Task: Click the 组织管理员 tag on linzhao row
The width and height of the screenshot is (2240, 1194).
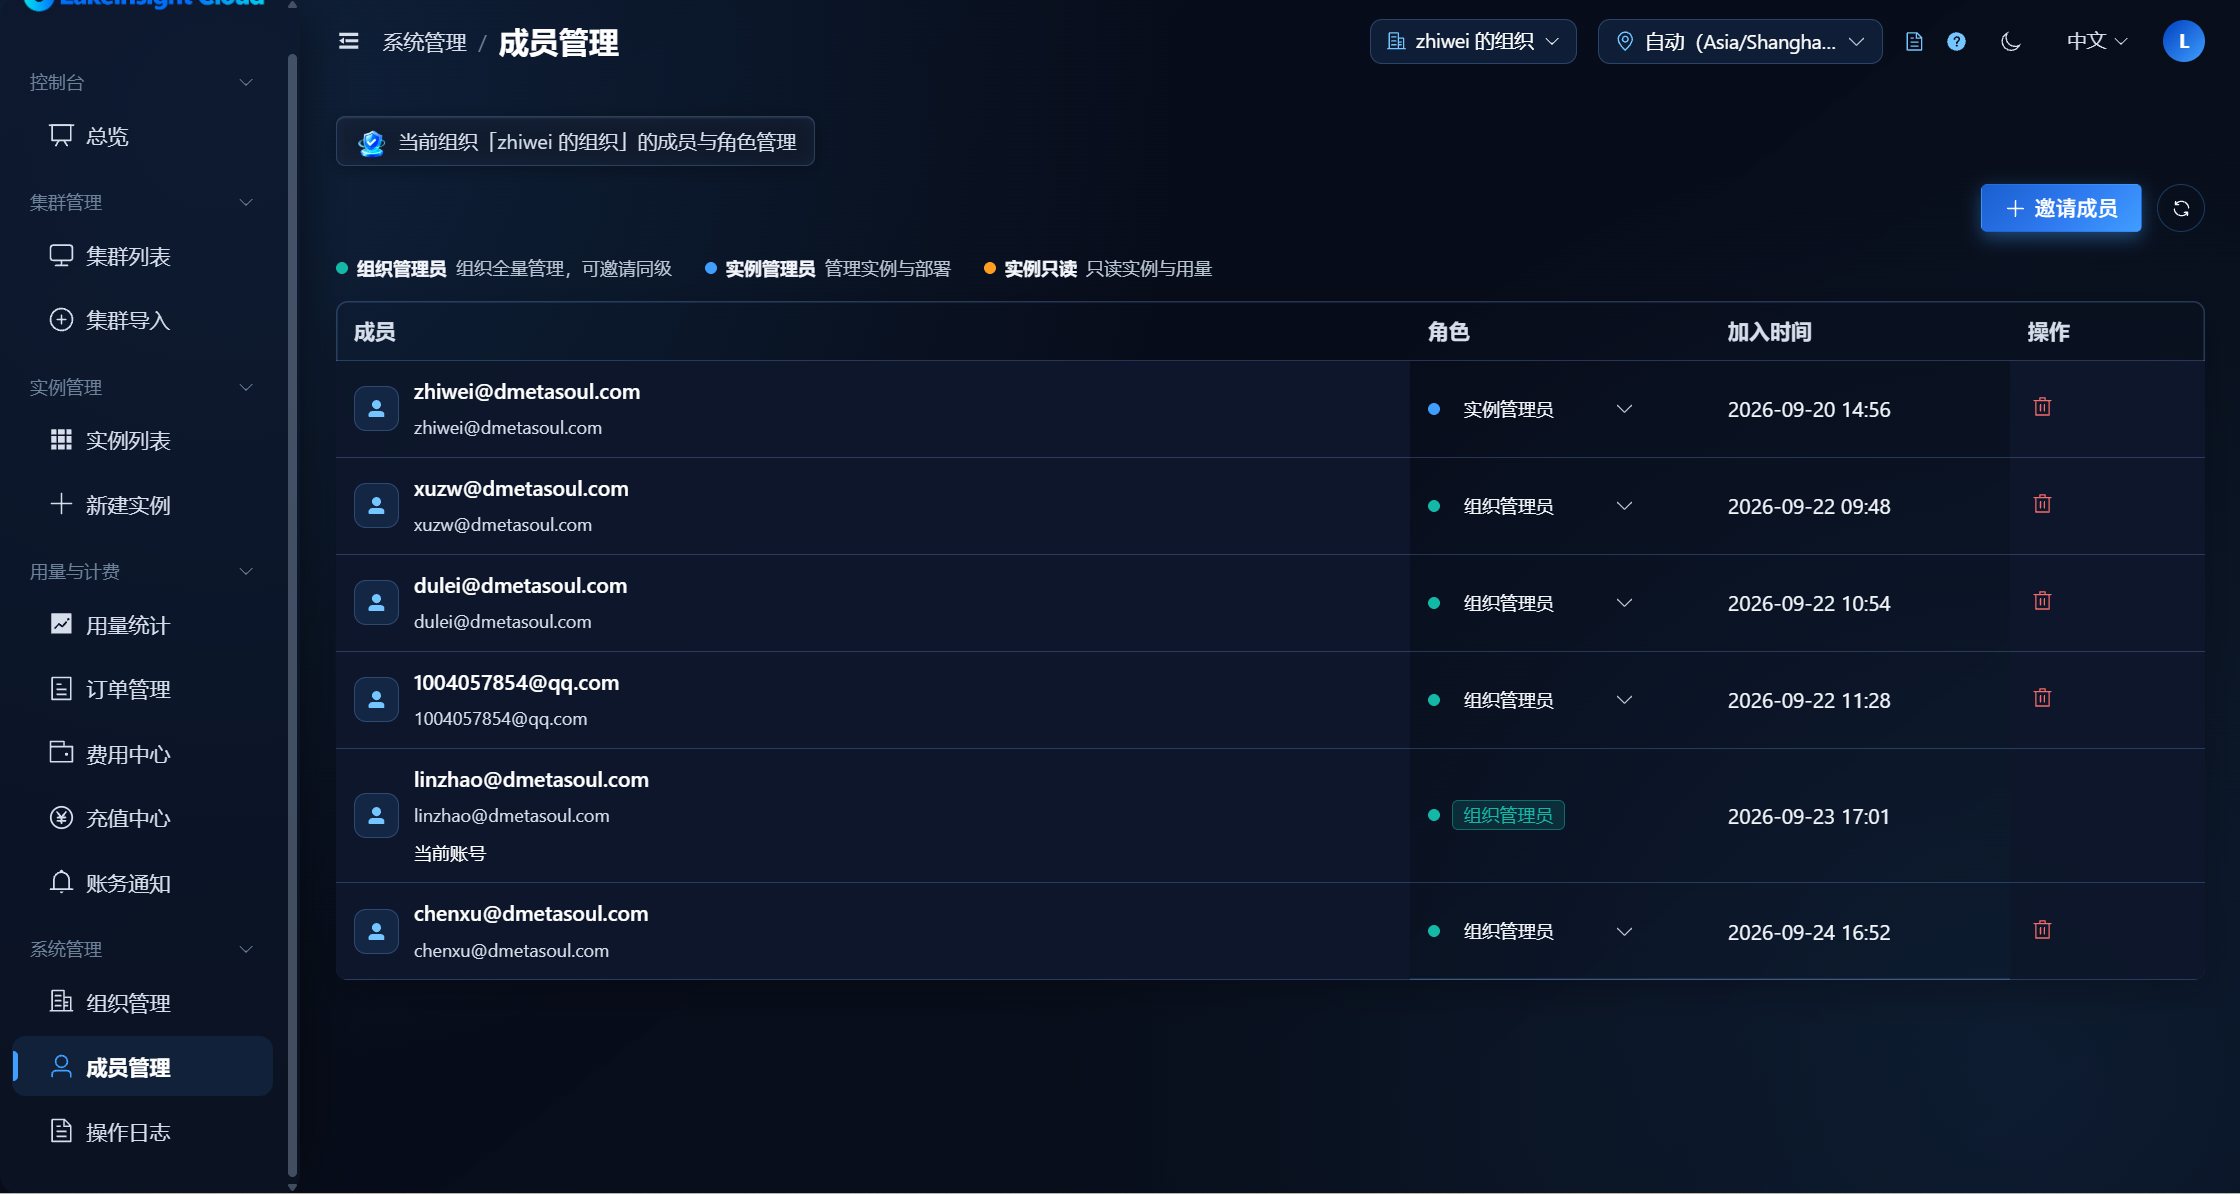Action: (1508, 815)
